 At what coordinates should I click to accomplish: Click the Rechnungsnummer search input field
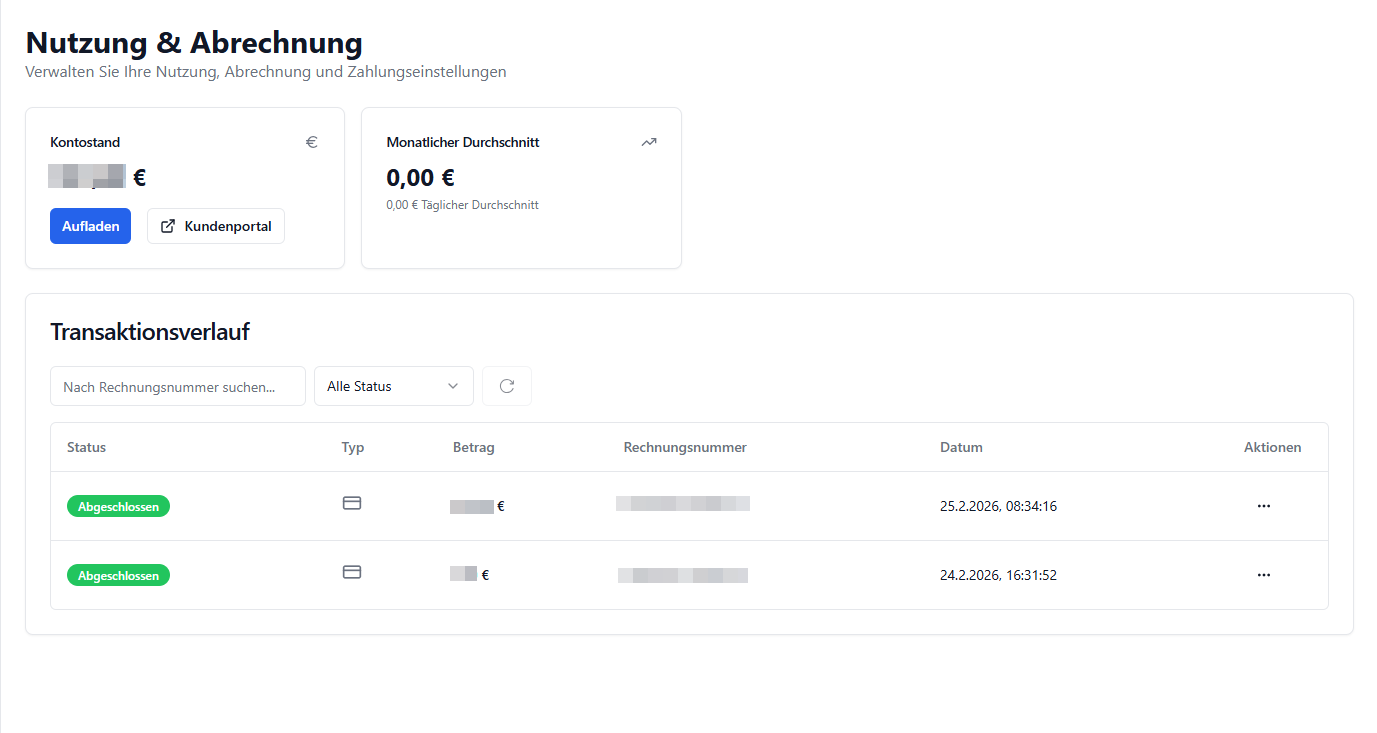(x=178, y=385)
